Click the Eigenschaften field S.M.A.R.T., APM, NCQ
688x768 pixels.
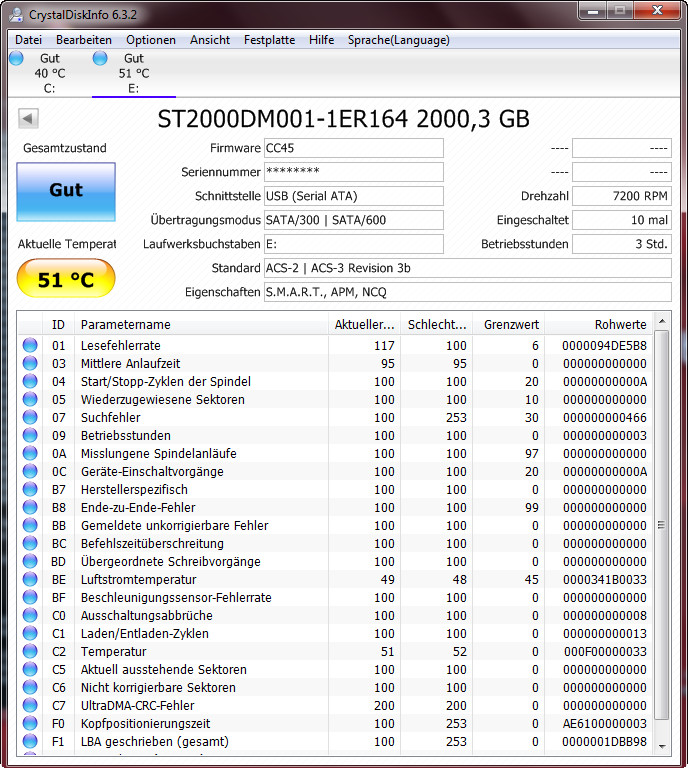pyautogui.click(x=468, y=292)
